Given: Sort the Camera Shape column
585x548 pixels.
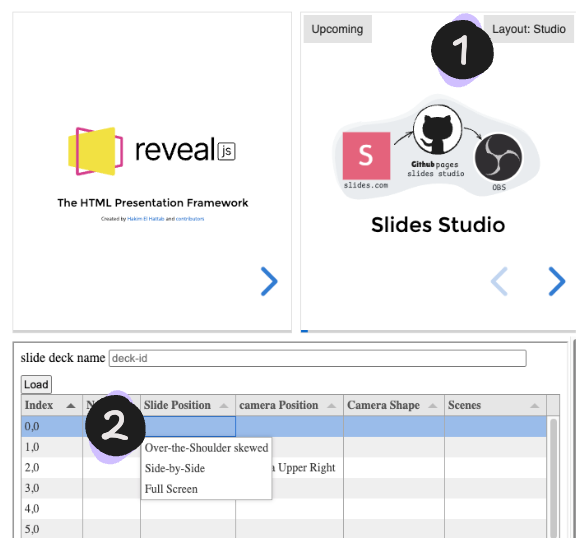Looking at the screenshot, I should tap(432, 405).
